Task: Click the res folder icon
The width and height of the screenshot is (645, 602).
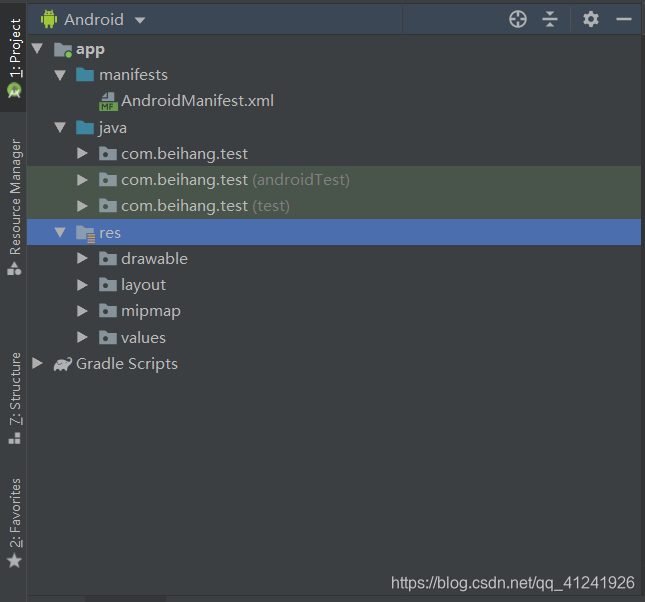Action: (86, 233)
